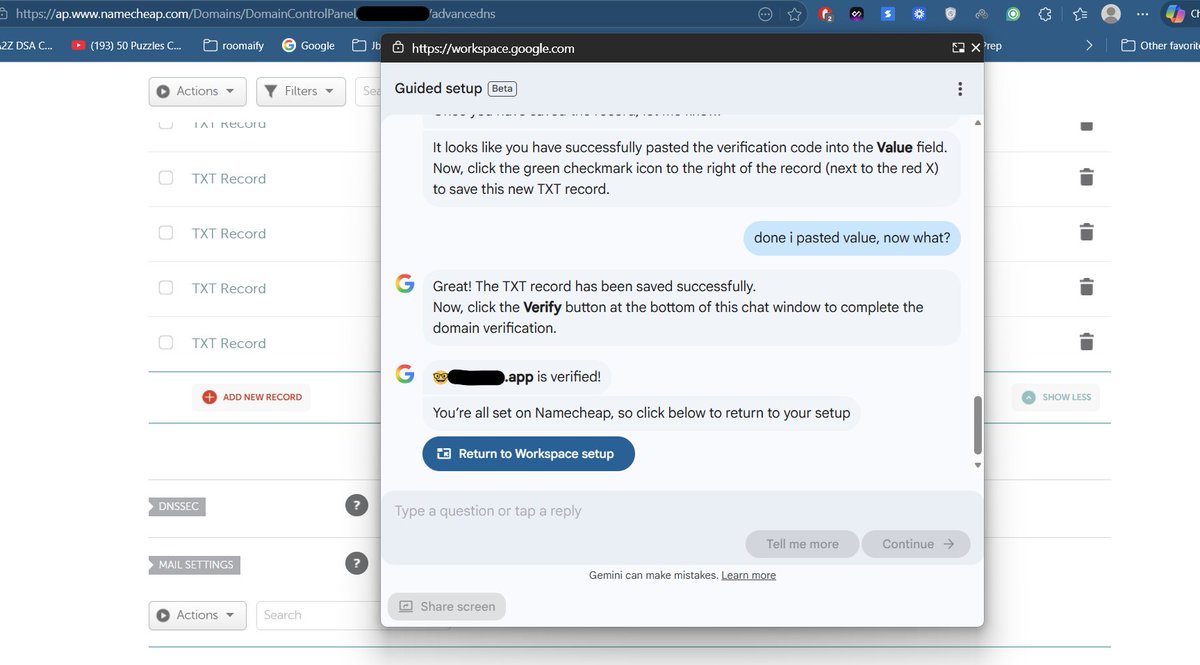Click chat scrollbar down arrow
The image size is (1200, 665).
click(977, 465)
